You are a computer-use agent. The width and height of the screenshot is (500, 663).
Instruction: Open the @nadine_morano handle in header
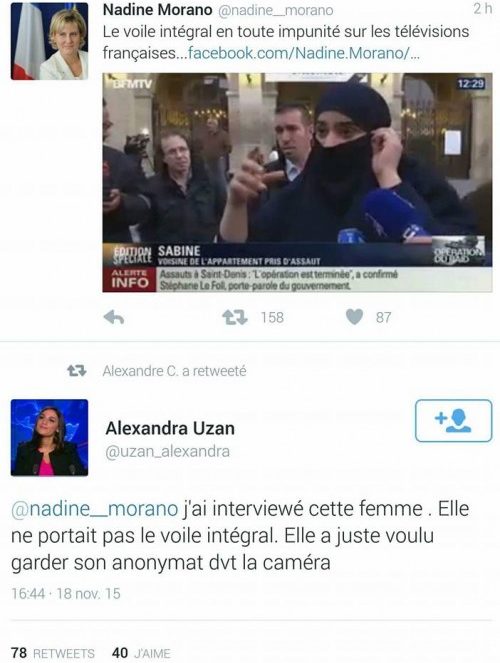pos(276,10)
